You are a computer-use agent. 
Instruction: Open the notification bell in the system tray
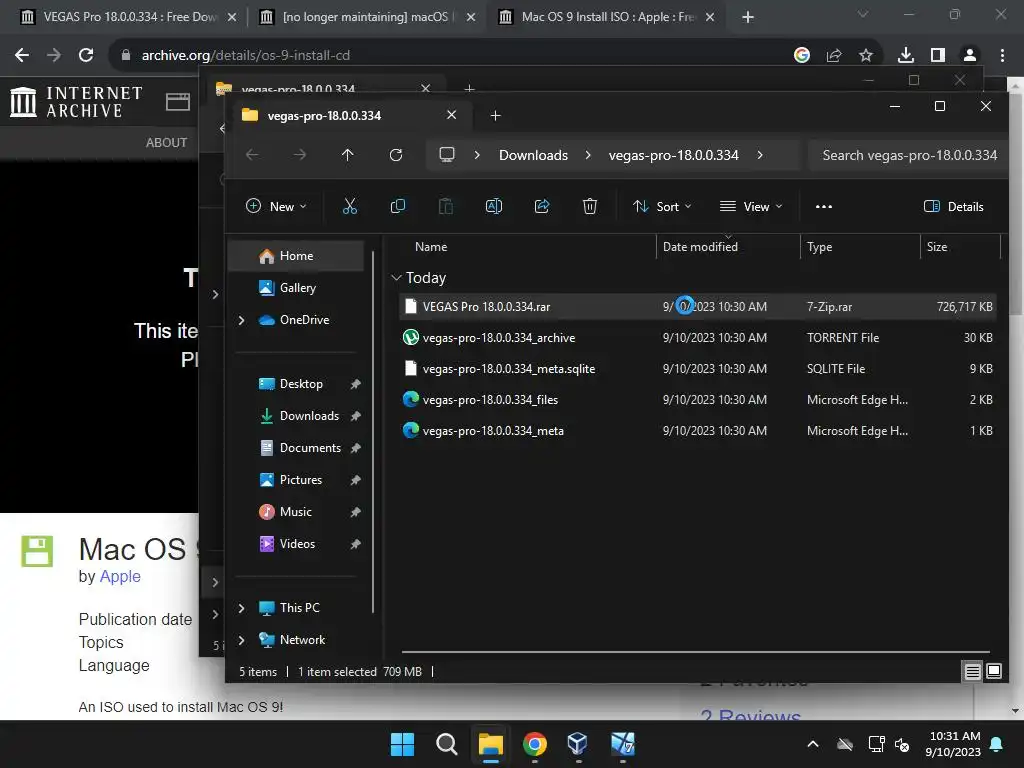tap(997, 744)
